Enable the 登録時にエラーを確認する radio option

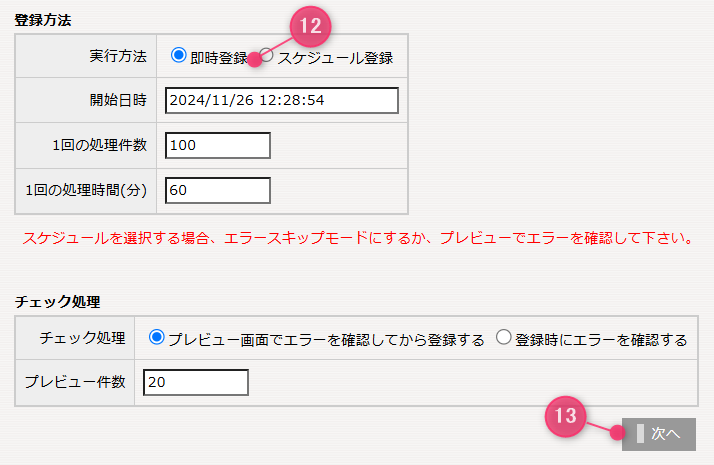(504, 338)
